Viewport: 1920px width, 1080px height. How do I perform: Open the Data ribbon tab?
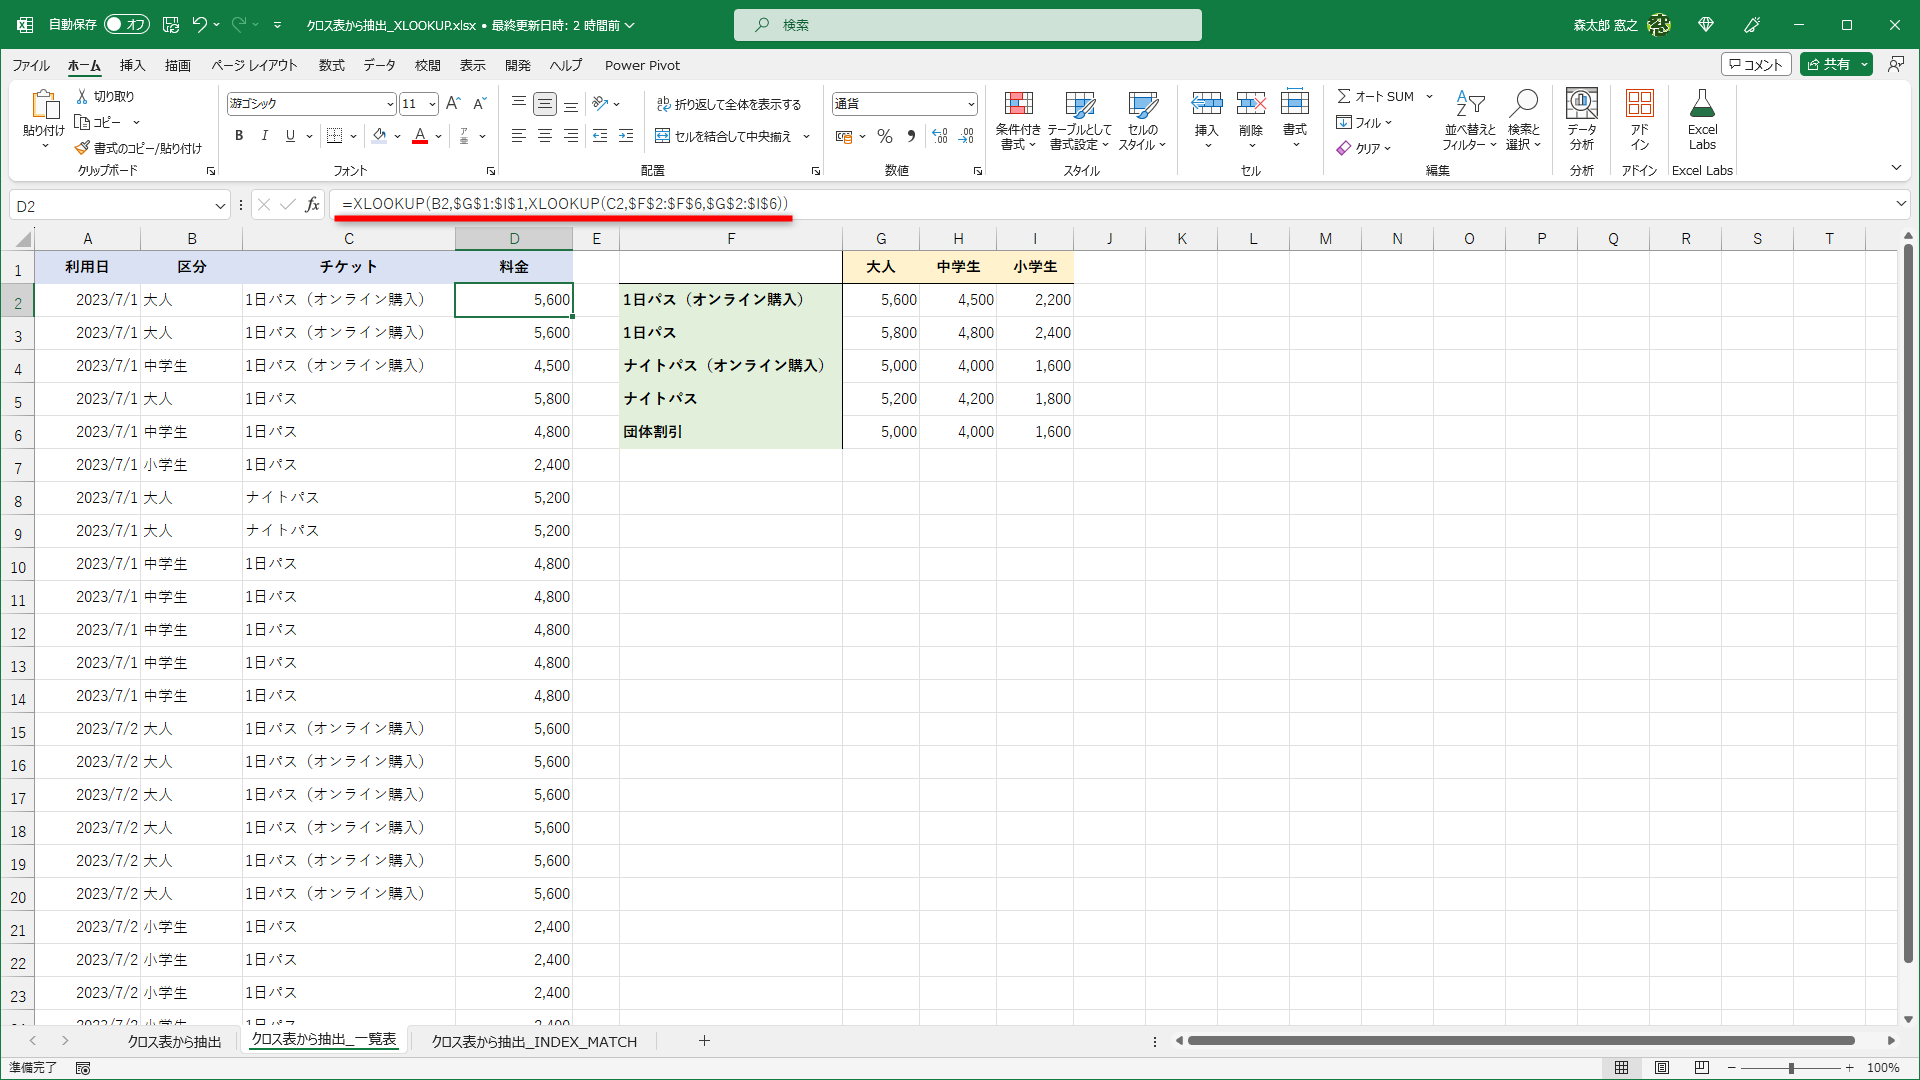click(x=379, y=65)
